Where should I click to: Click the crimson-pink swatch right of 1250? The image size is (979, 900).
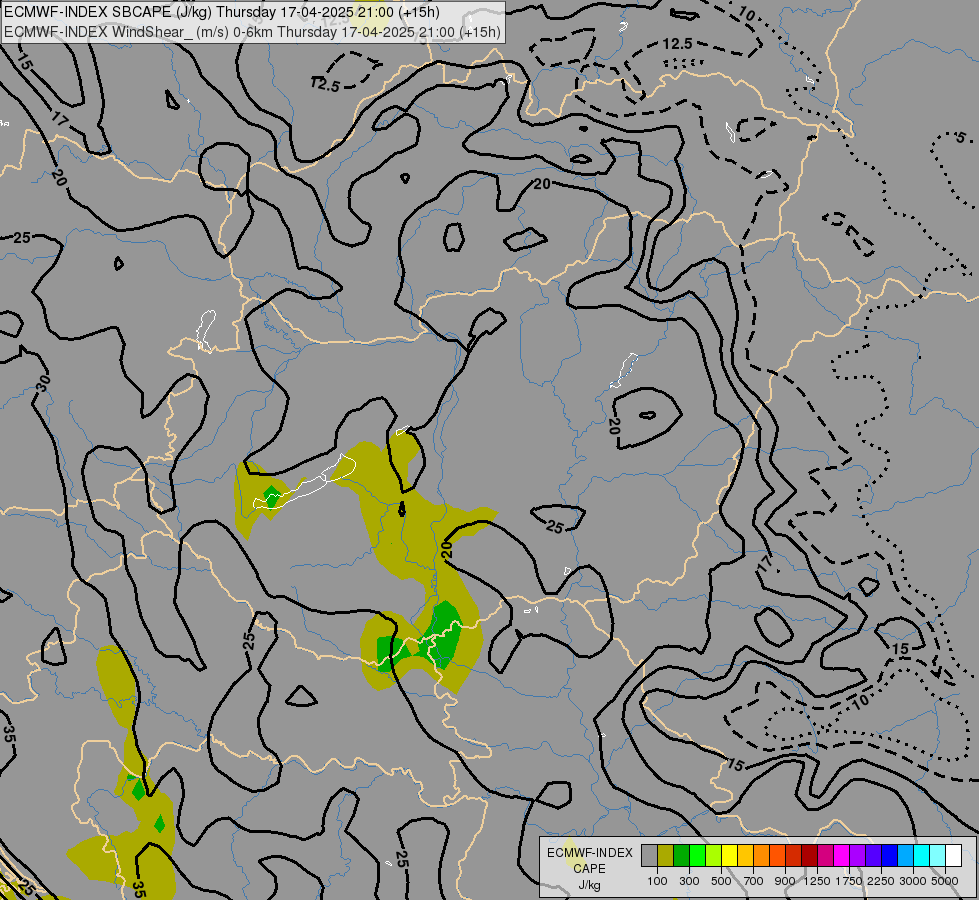pyautogui.click(x=826, y=855)
